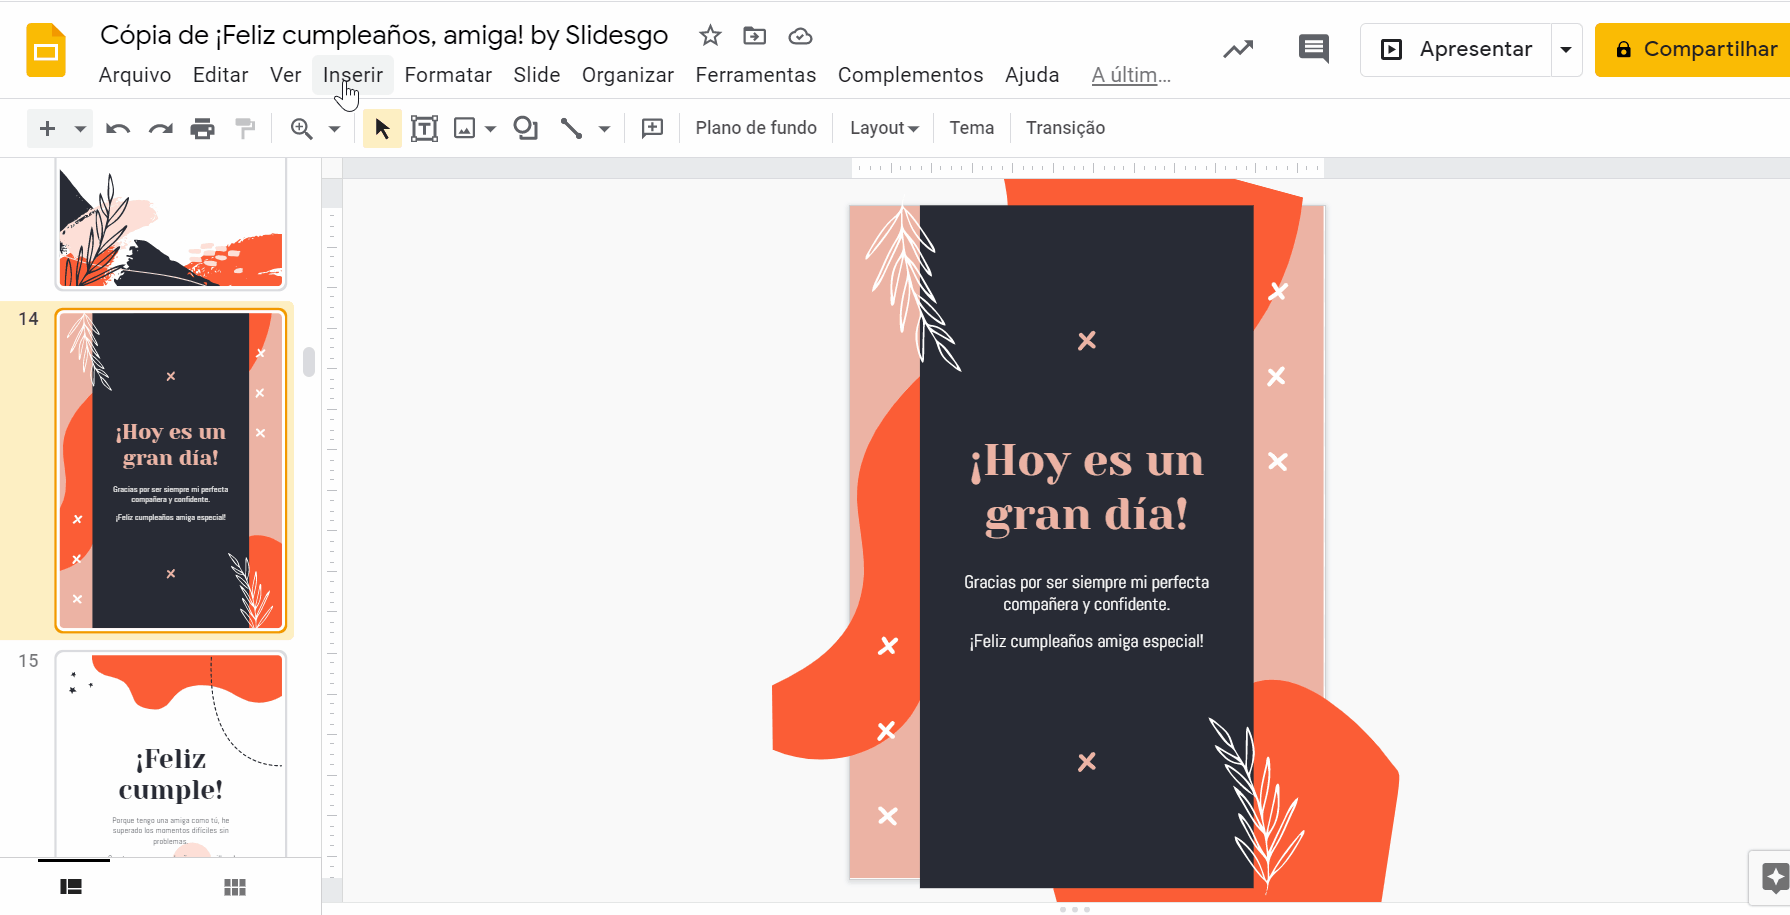This screenshot has width=1790, height=915.
Task: Select the ¡Hoy es un gran día! title
Action: click(x=1087, y=487)
